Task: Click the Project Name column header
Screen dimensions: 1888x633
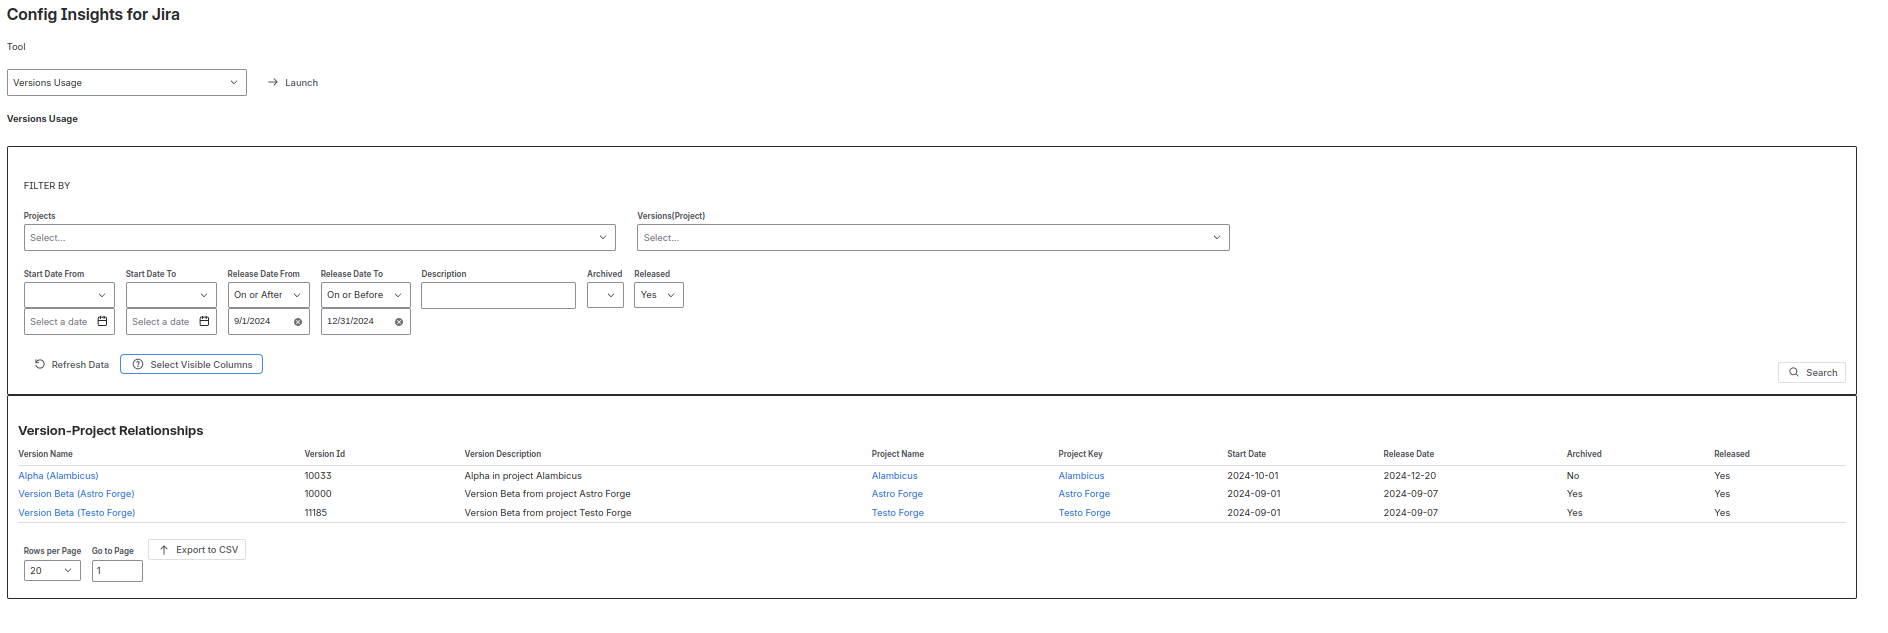Action: [x=898, y=454]
